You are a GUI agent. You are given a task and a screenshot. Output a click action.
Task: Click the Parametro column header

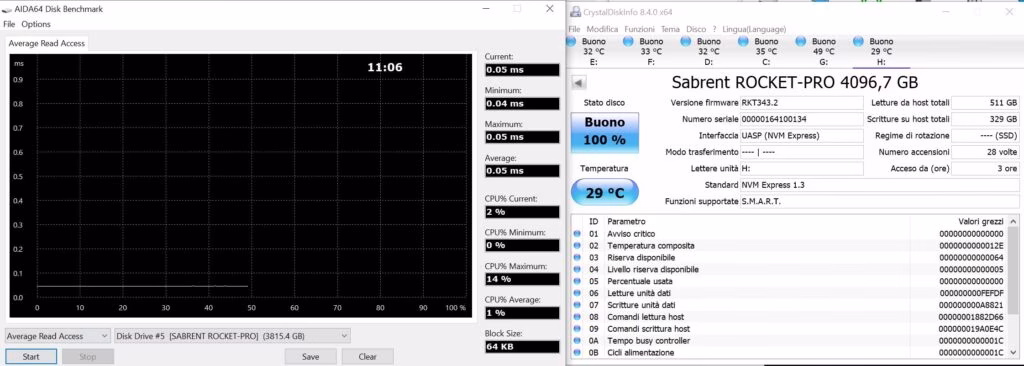click(626, 222)
